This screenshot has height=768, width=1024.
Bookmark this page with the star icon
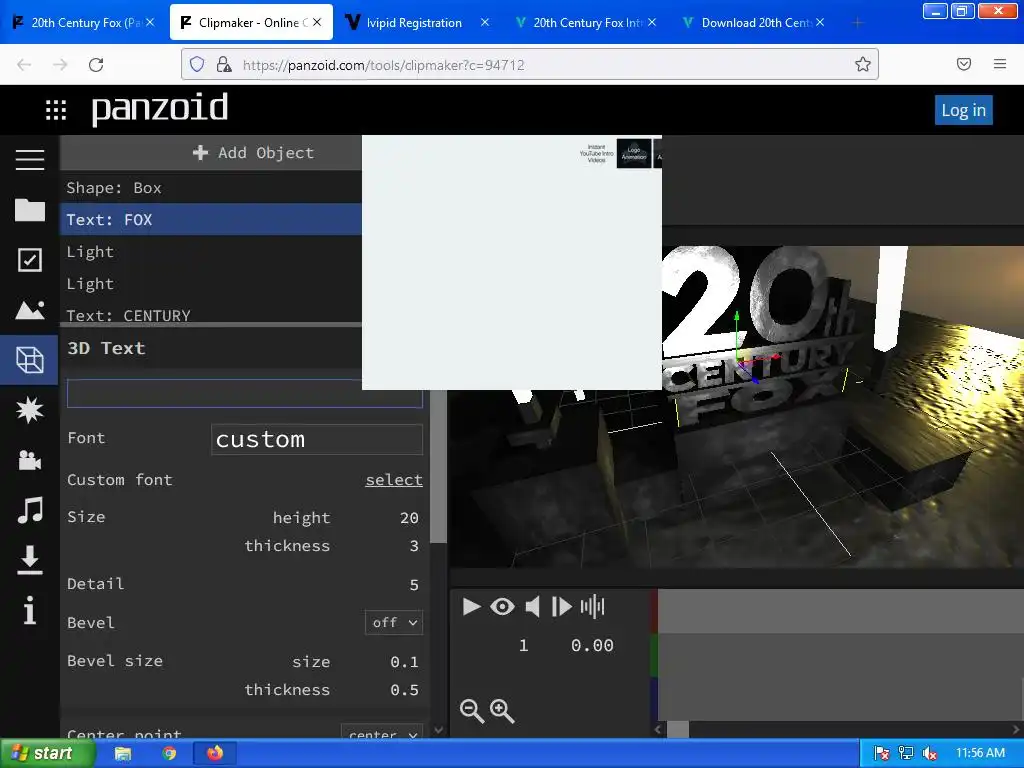[863, 64]
